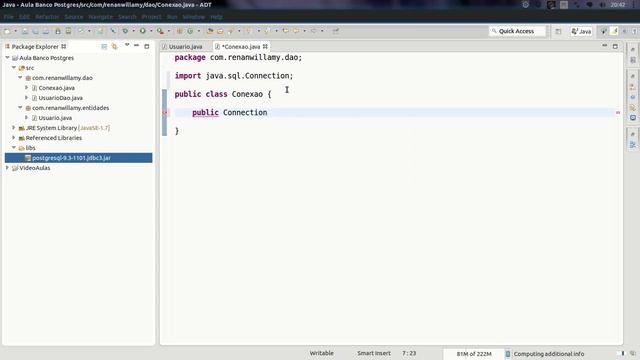Viewport: 640px width, 360px height.
Task: Expand the Referenced Libraries node
Action: [14, 138]
